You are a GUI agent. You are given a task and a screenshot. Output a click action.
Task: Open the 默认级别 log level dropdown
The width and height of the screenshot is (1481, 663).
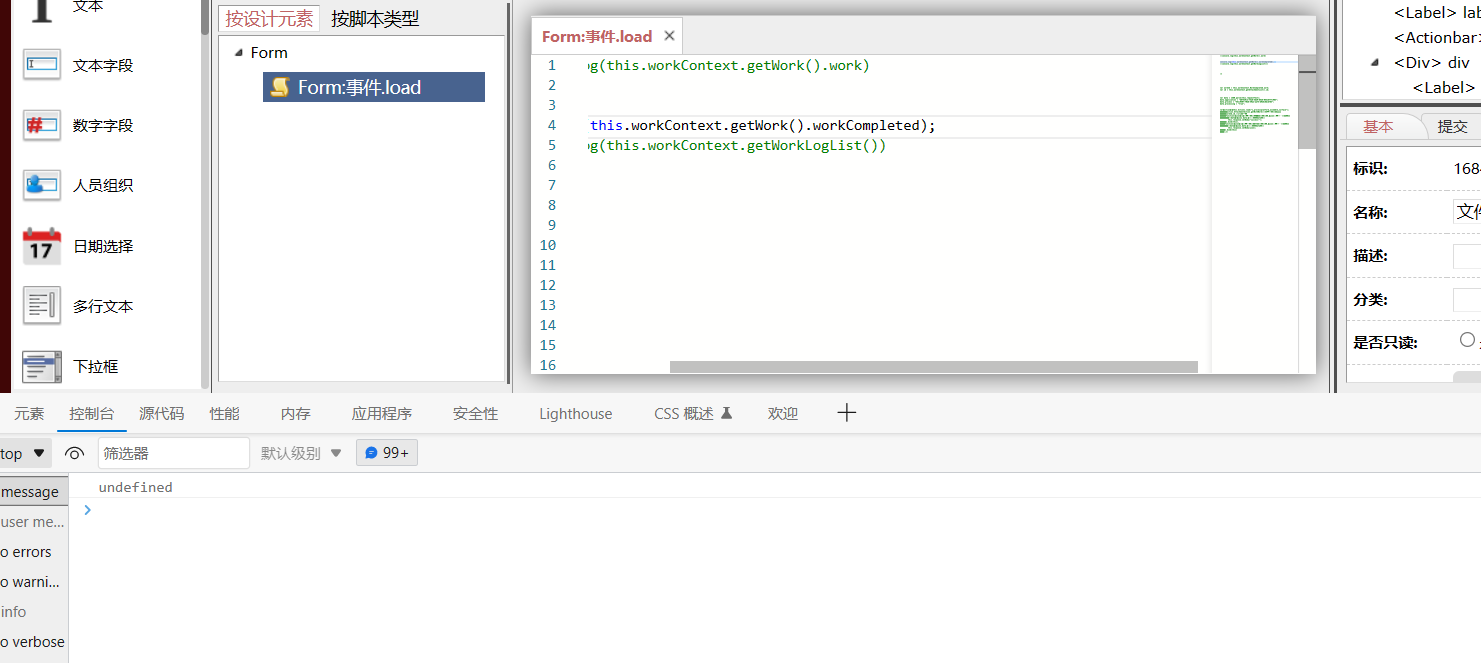coord(301,453)
